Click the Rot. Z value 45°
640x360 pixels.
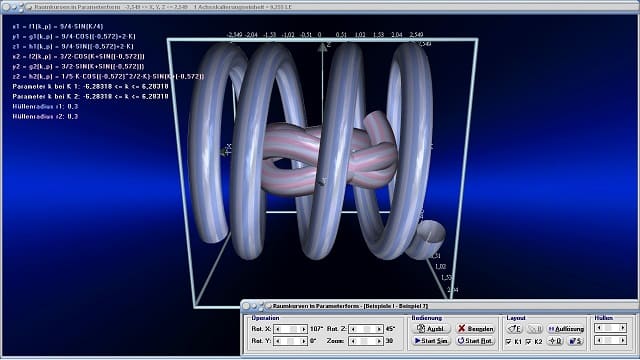(390, 329)
